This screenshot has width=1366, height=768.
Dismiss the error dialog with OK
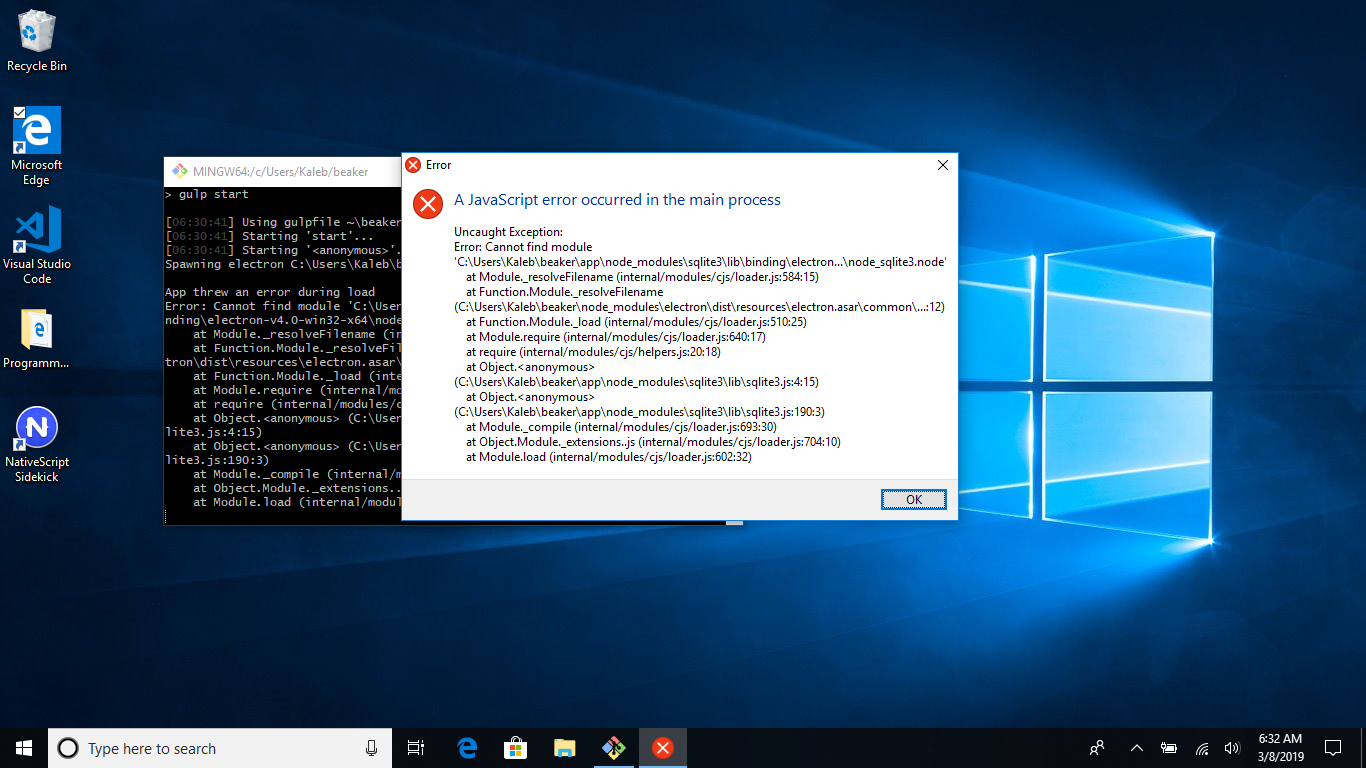(912, 499)
